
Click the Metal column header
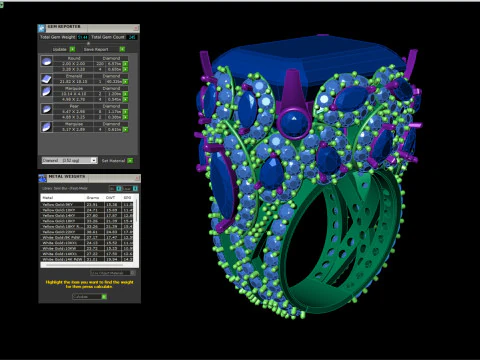pos(63,198)
